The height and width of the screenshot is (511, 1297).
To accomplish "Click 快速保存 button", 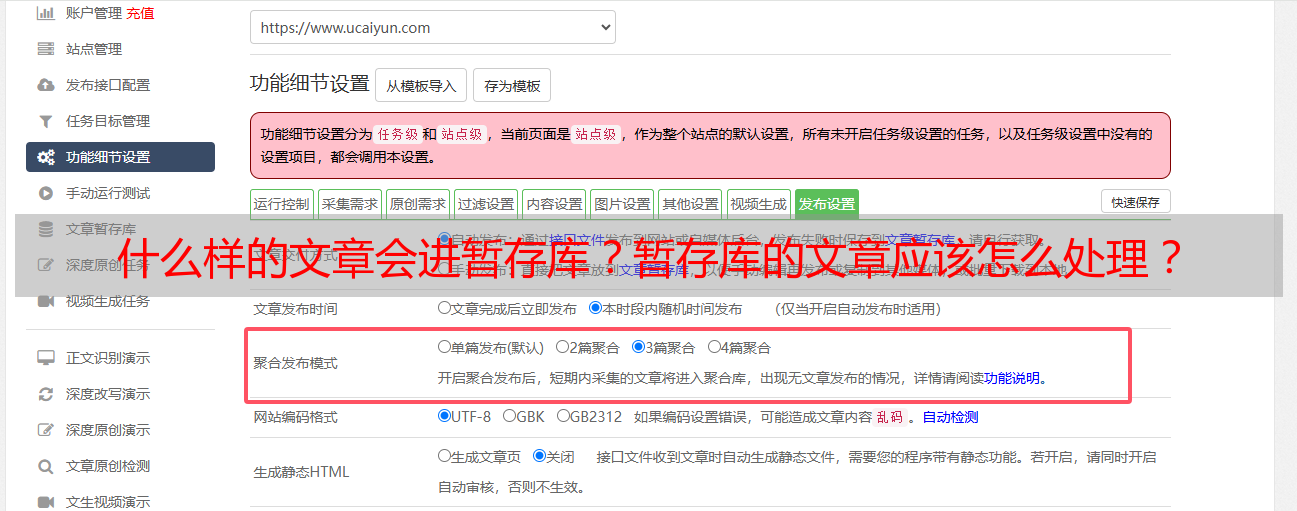I will 1135,202.
